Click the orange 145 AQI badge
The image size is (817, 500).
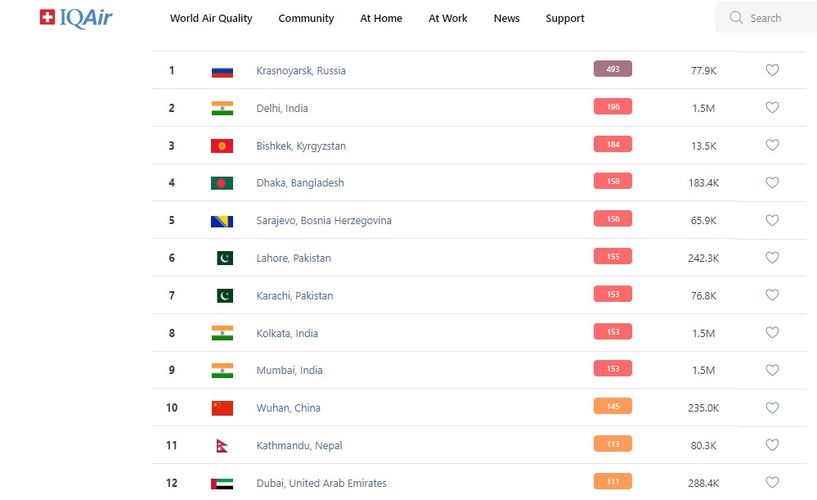(x=612, y=407)
